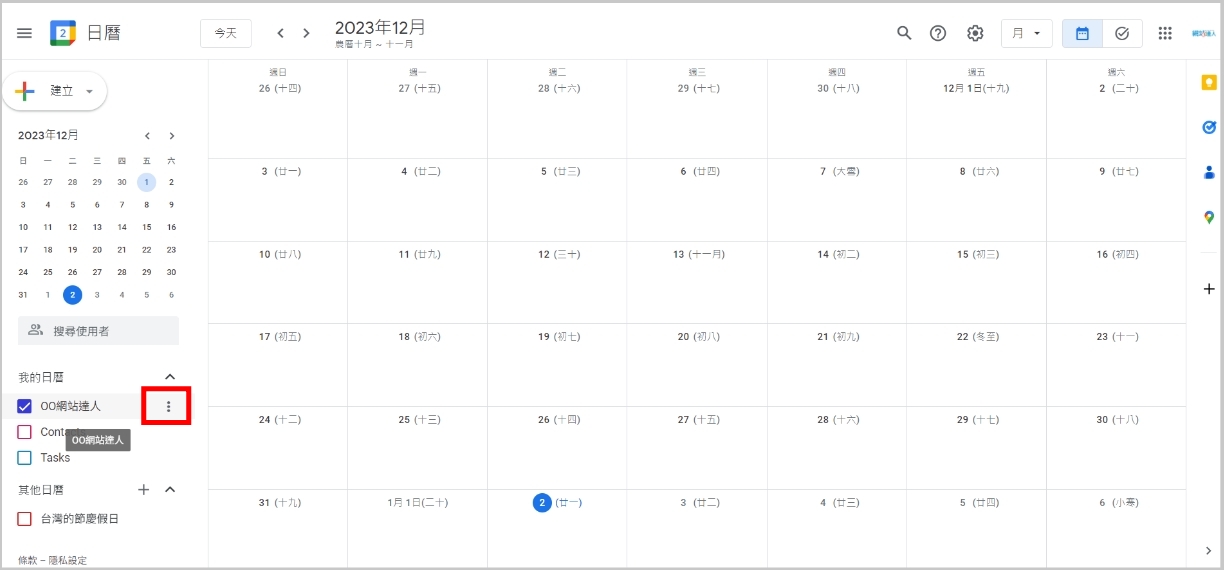Click the search magnifier icon
Viewport: 1224px width, 570px height.
click(904, 33)
